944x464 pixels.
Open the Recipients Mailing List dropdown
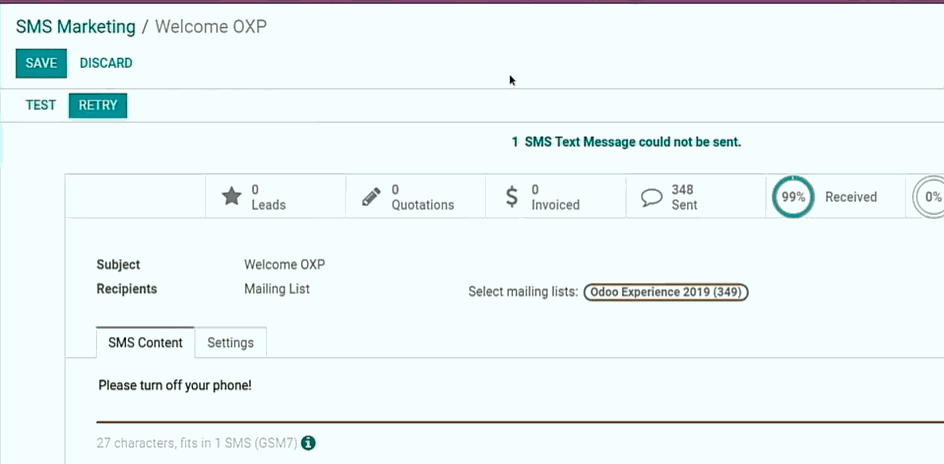pyautogui.click(x=277, y=289)
